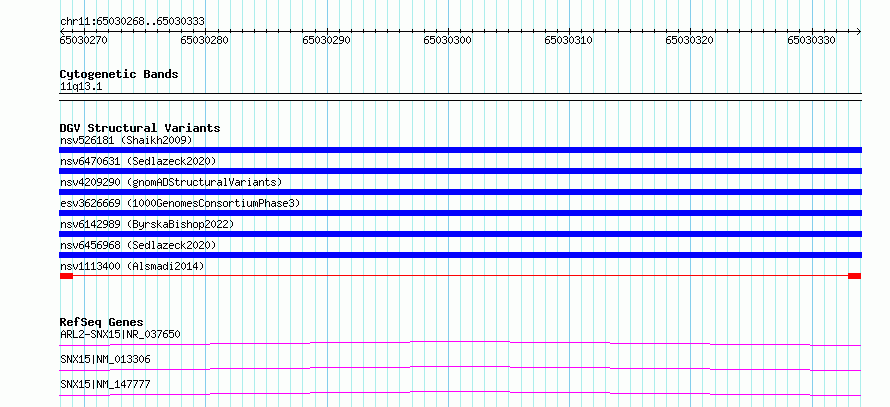
Task: Click the magenta line of SNX15|NM_013306
Action: [460, 368]
